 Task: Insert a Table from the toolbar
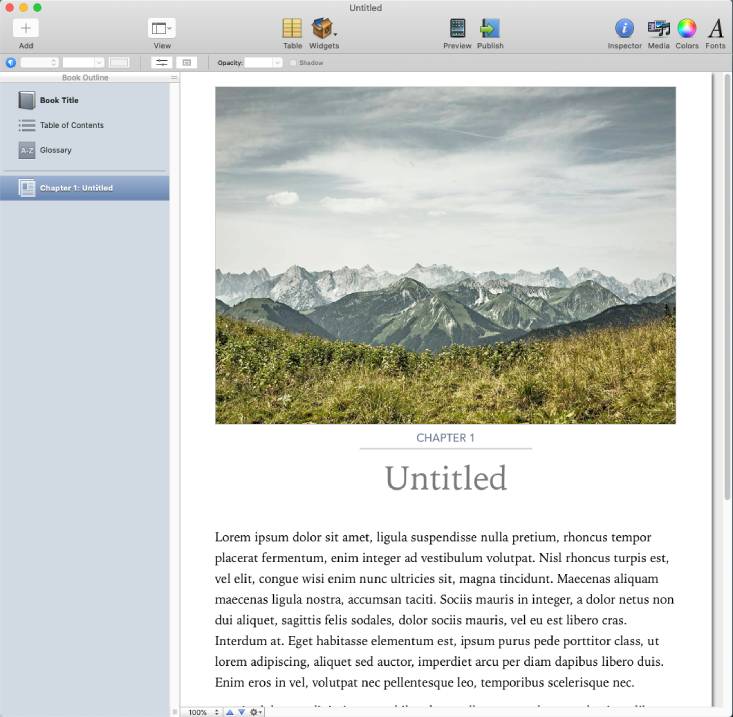[292, 28]
